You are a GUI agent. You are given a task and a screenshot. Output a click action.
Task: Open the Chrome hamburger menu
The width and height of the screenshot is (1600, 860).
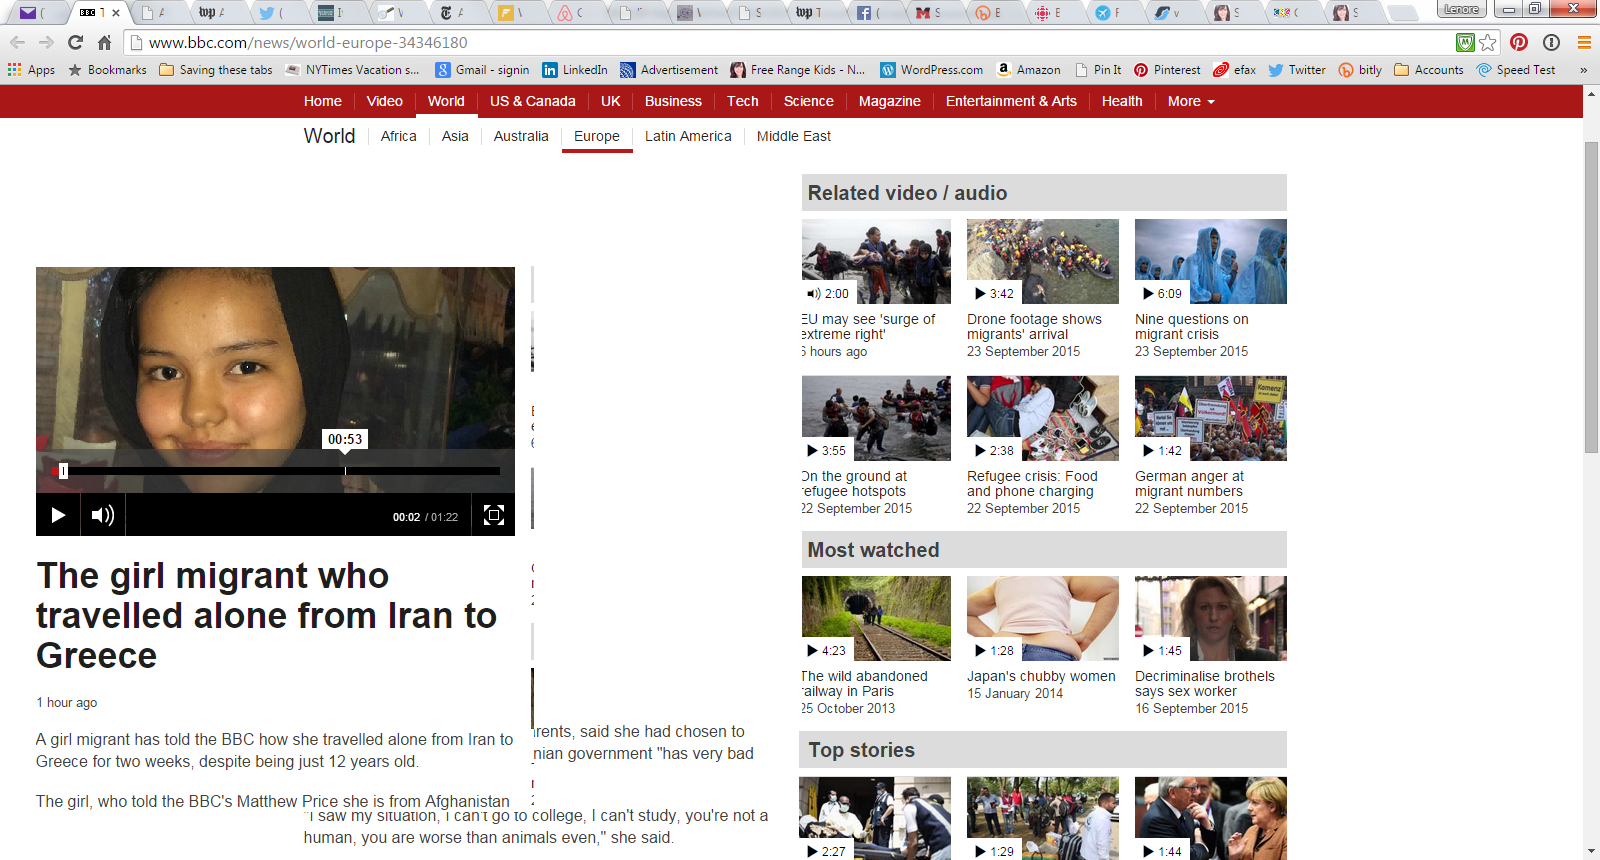coord(1584,42)
